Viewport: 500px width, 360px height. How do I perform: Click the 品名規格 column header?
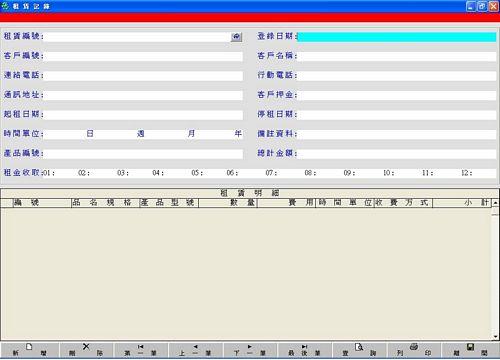tap(105, 203)
